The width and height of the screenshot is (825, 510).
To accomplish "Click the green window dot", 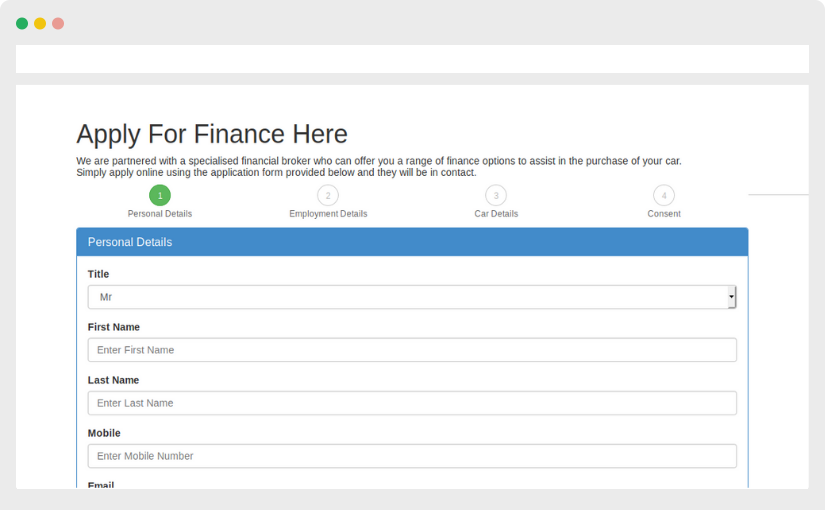I will coord(22,23).
